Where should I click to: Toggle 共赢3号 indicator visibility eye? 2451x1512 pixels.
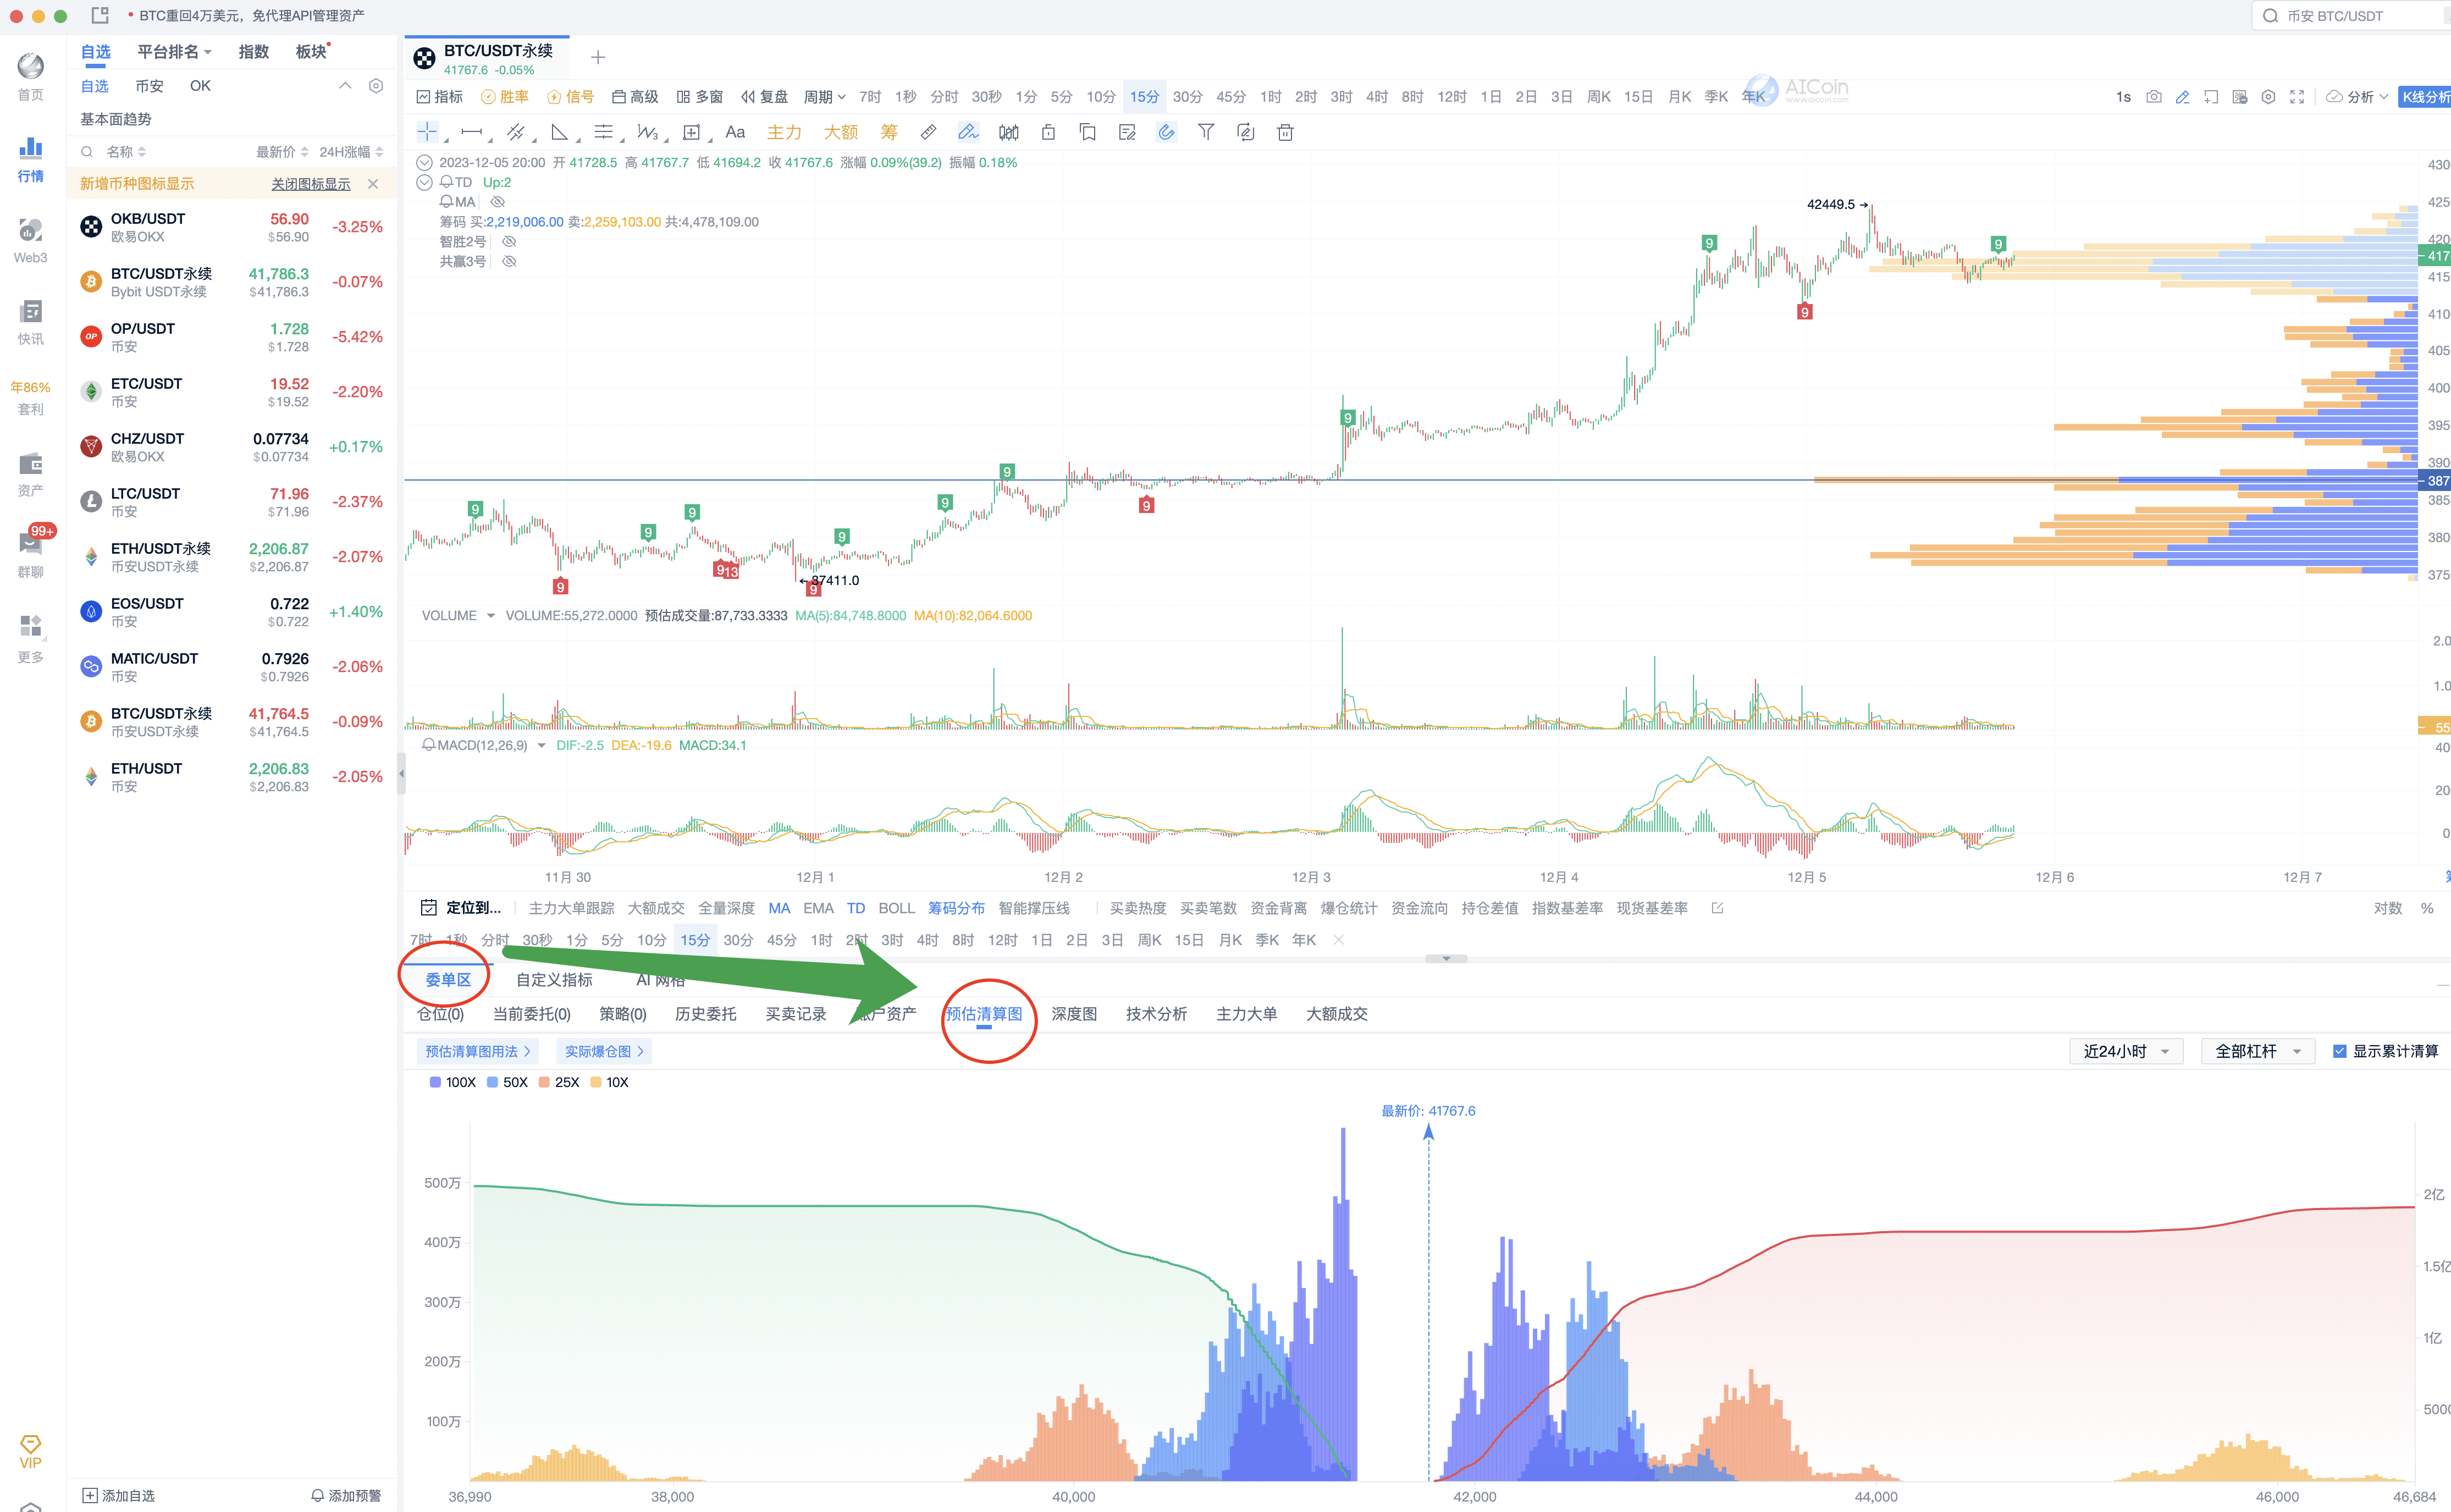(x=509, y=261)
